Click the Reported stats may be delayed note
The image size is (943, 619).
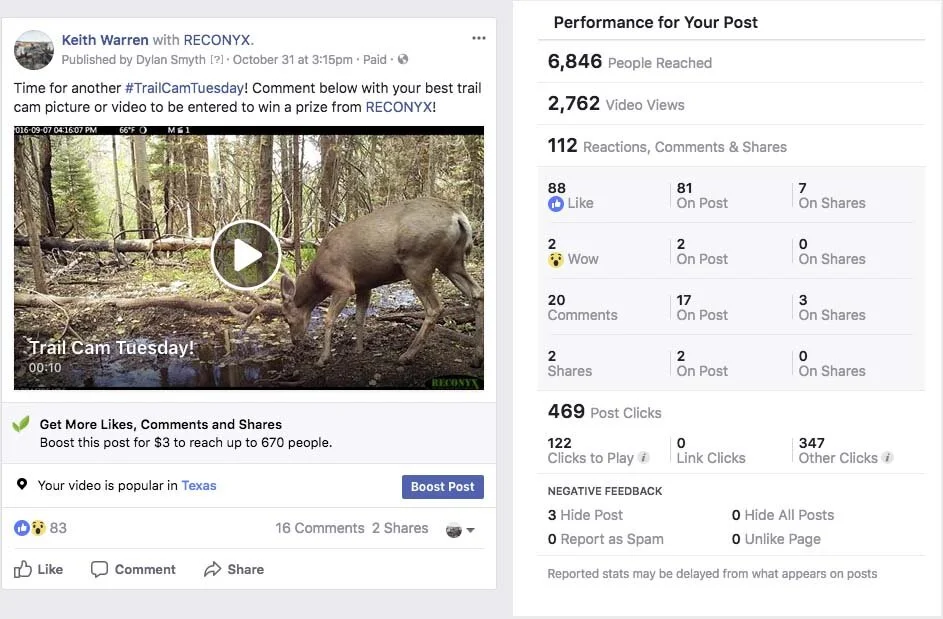(x=712, y=574)
